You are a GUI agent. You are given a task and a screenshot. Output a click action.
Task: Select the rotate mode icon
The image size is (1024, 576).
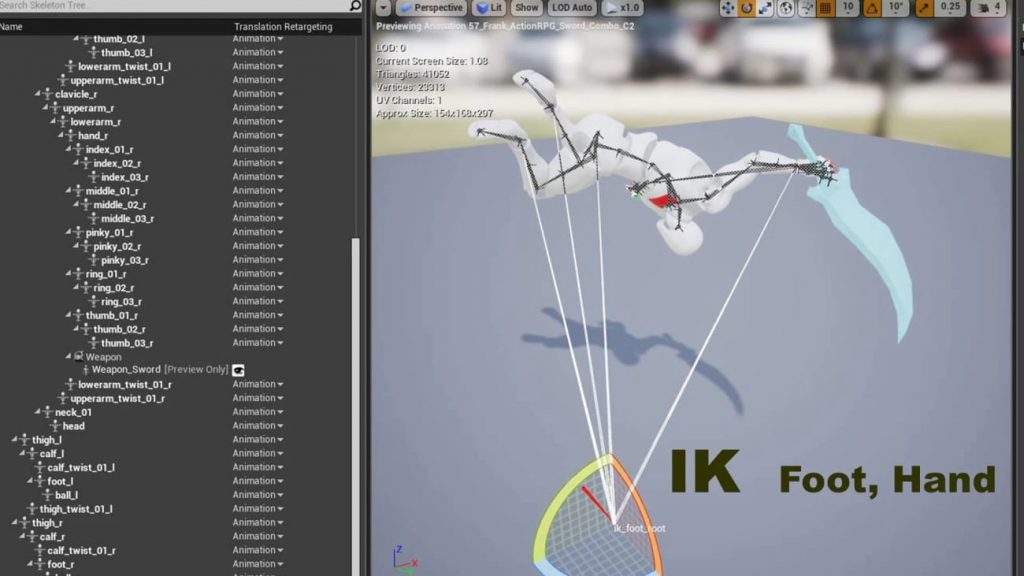pyautogui.click(x=746, y=8)
